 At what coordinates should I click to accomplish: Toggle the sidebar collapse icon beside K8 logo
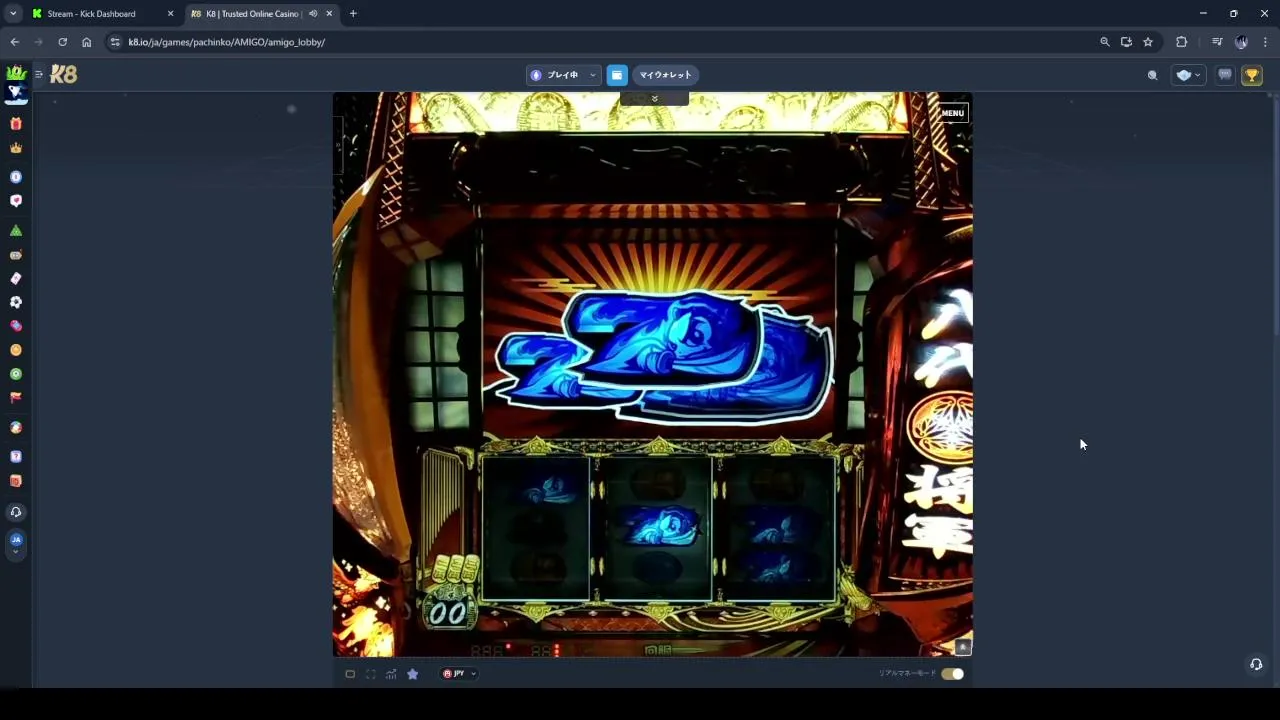click(x=38, y=74)
